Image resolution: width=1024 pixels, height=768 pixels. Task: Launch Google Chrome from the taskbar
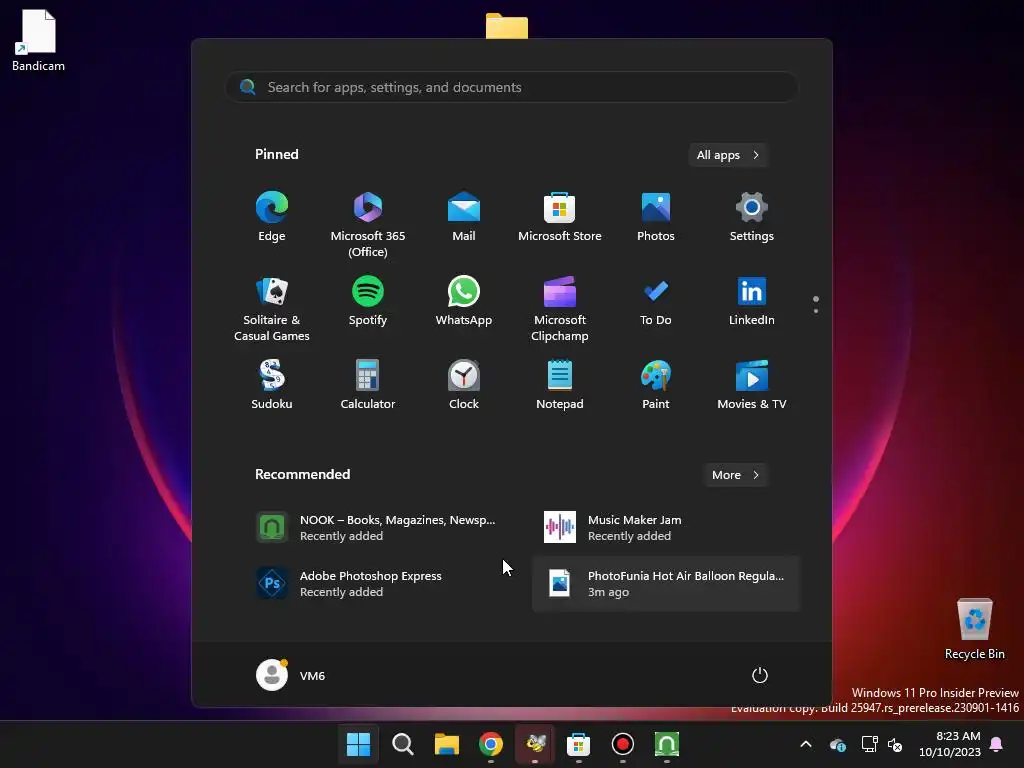point(491,744)
